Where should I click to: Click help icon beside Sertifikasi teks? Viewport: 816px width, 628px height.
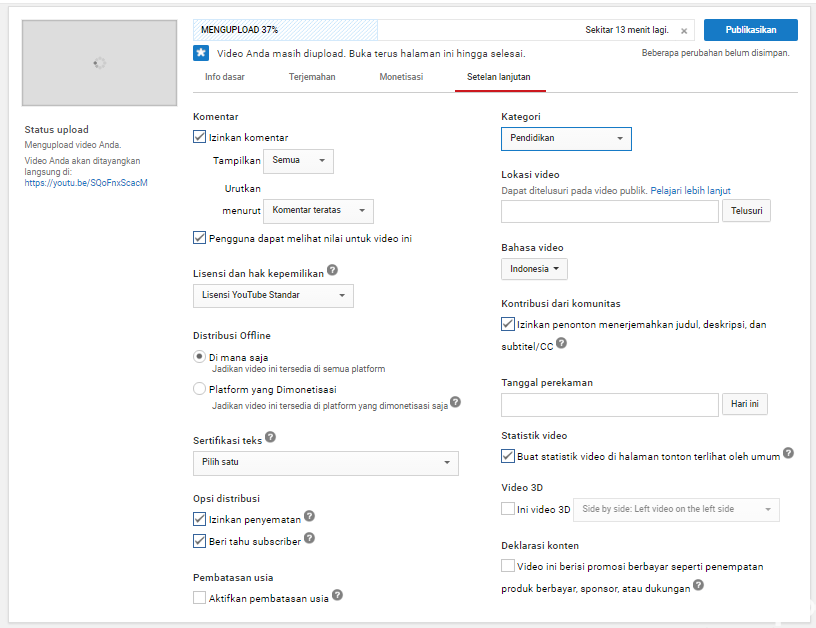pyautogui.click(x=271, y=437)
